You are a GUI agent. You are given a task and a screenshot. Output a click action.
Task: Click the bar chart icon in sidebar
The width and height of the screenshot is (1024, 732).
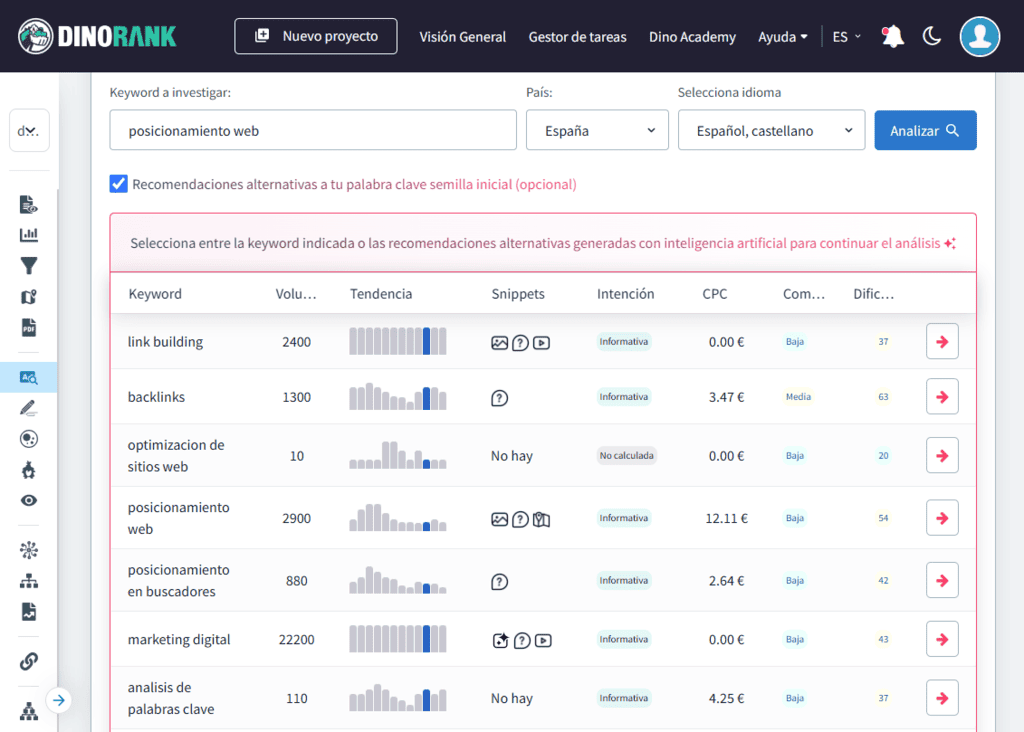click(x=29, y=235)
